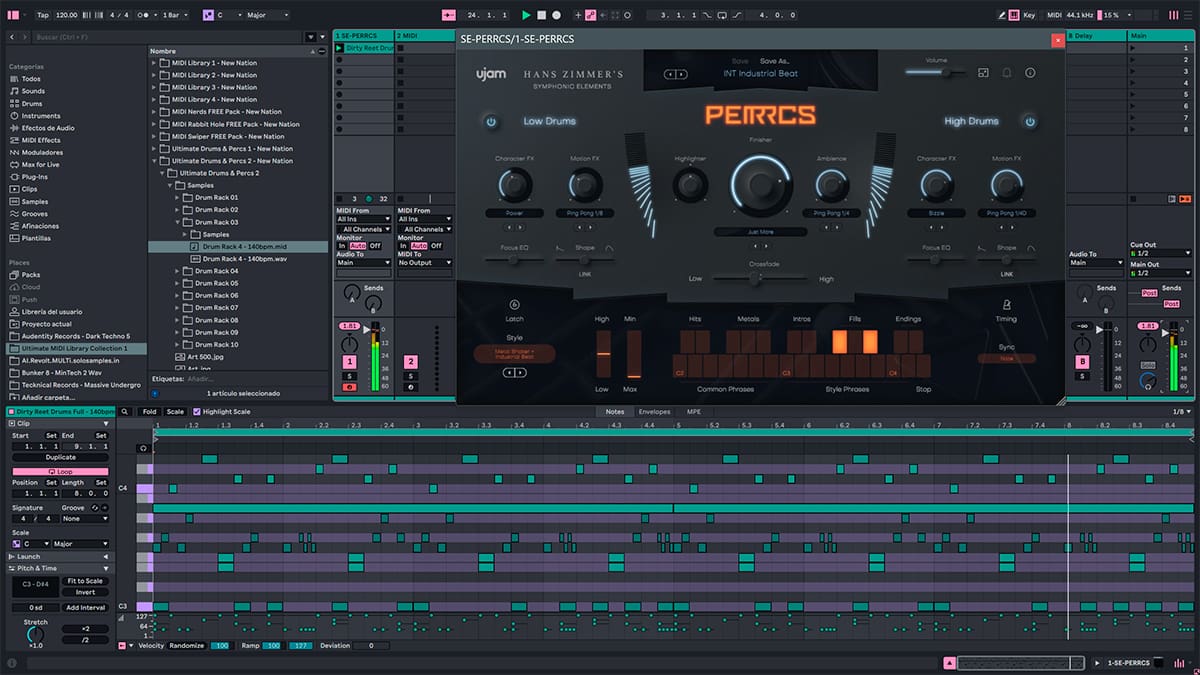This screenshot has height=675, width=1200.
Task: Click the Fit to Scale button
Action: (x=85, y=581)
